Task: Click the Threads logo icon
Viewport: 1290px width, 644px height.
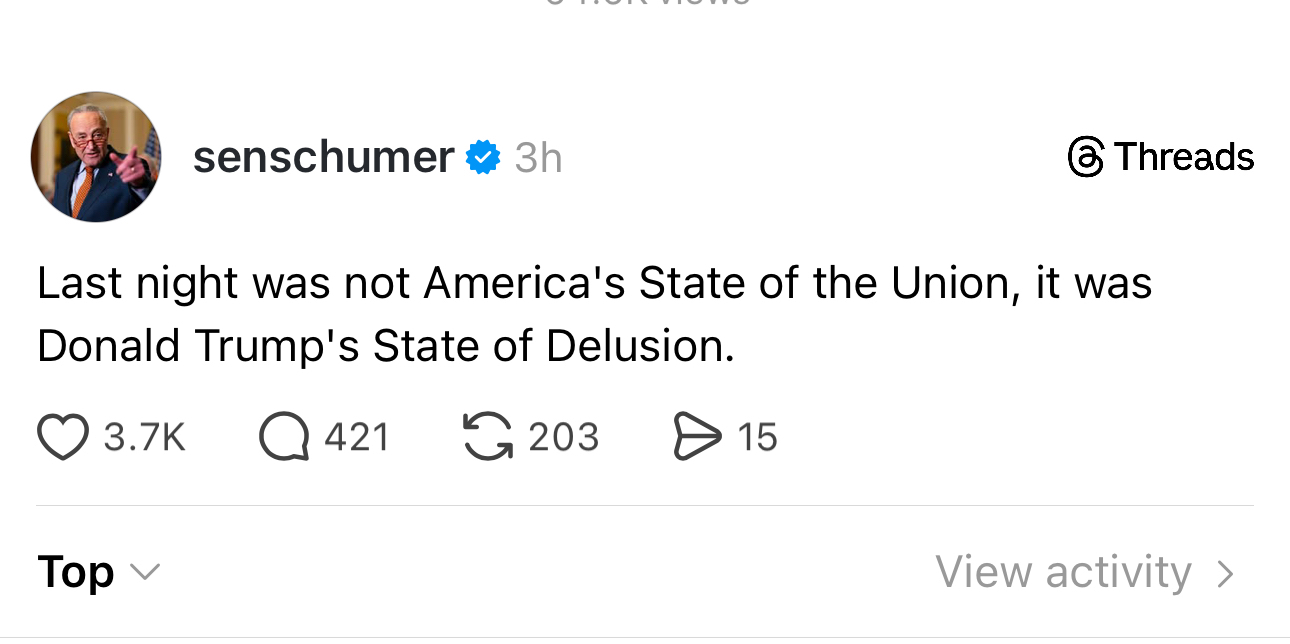Action: pyautogui.click(x=1085, y=157)
